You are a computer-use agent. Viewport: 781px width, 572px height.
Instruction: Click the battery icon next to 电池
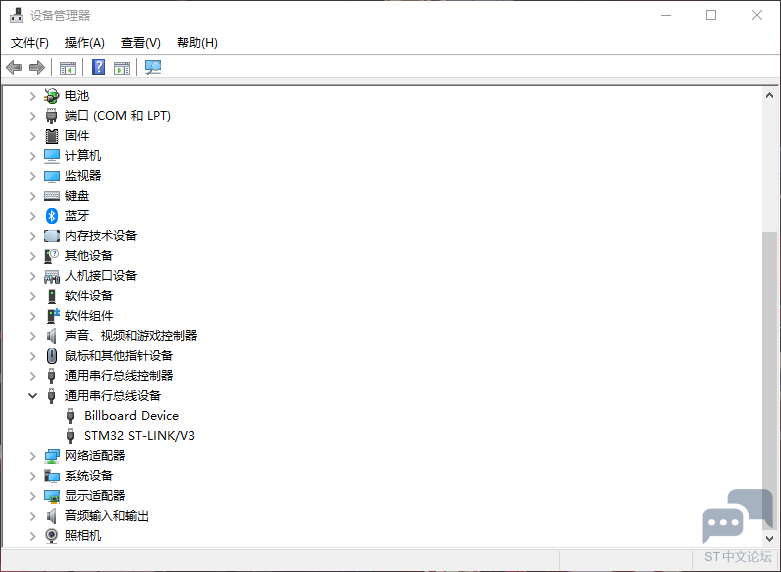click(51, 96)
